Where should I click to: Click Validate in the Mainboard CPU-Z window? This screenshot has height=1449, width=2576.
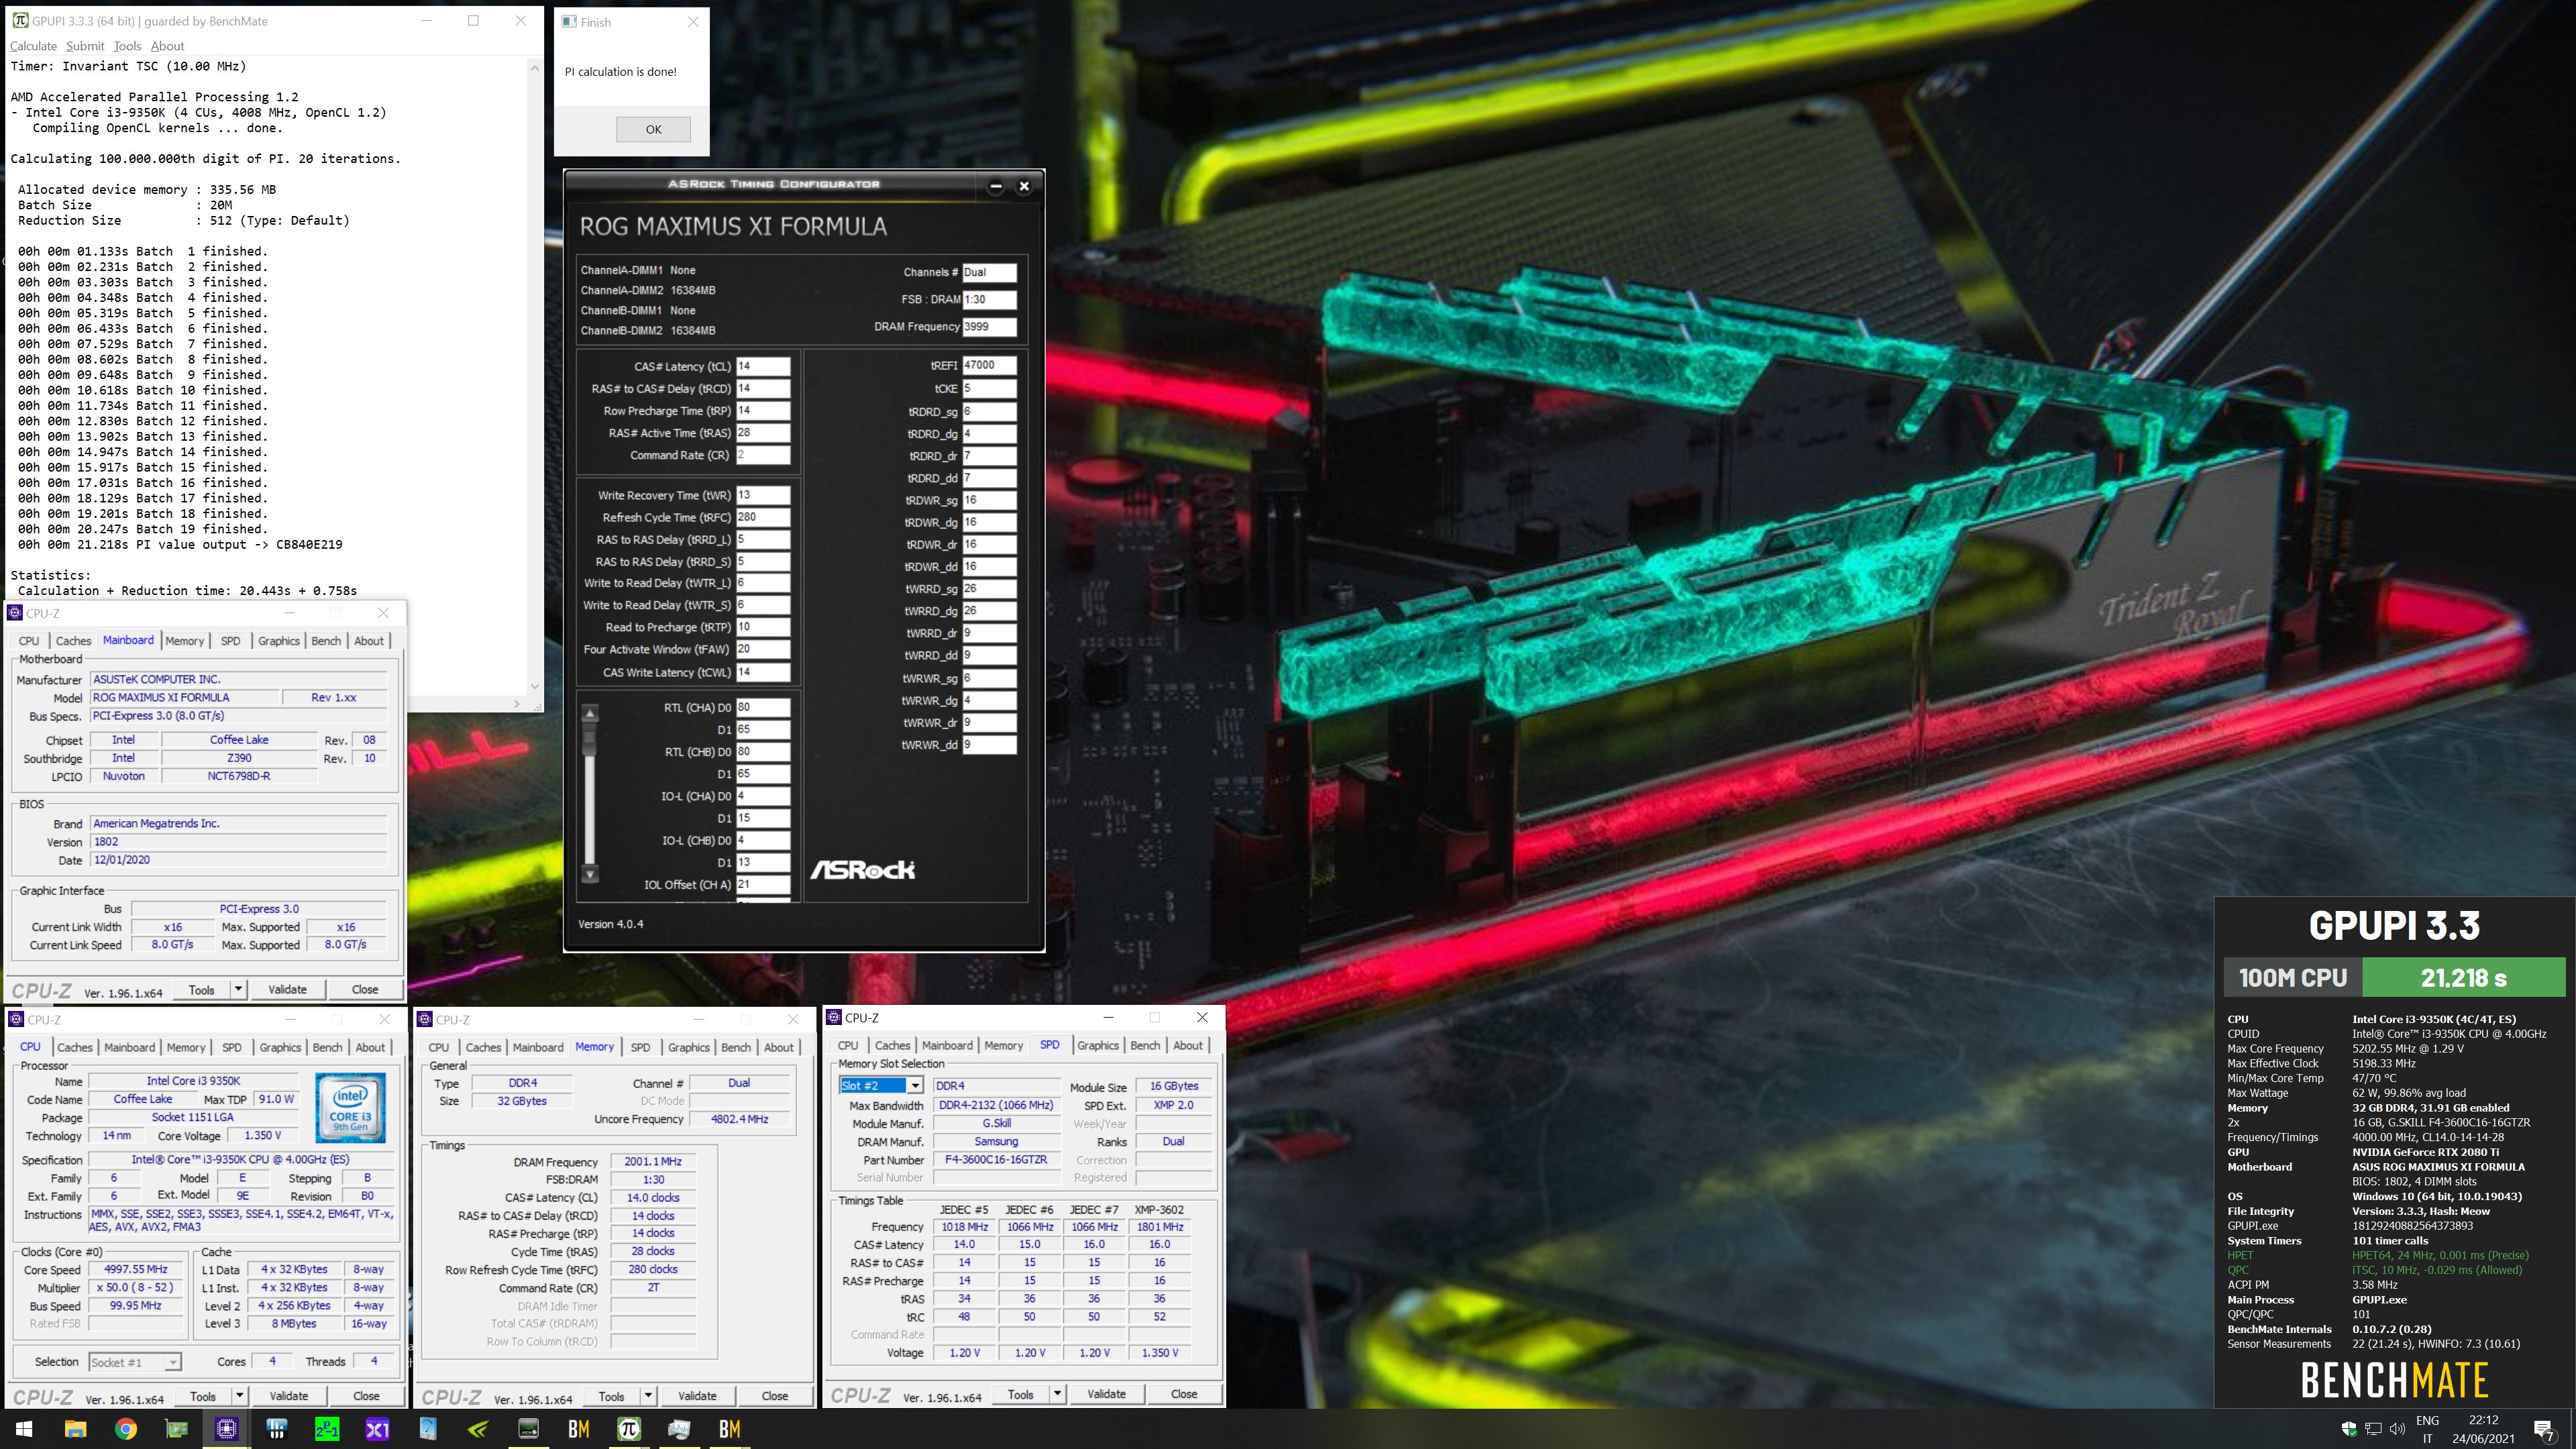[287, 989]
